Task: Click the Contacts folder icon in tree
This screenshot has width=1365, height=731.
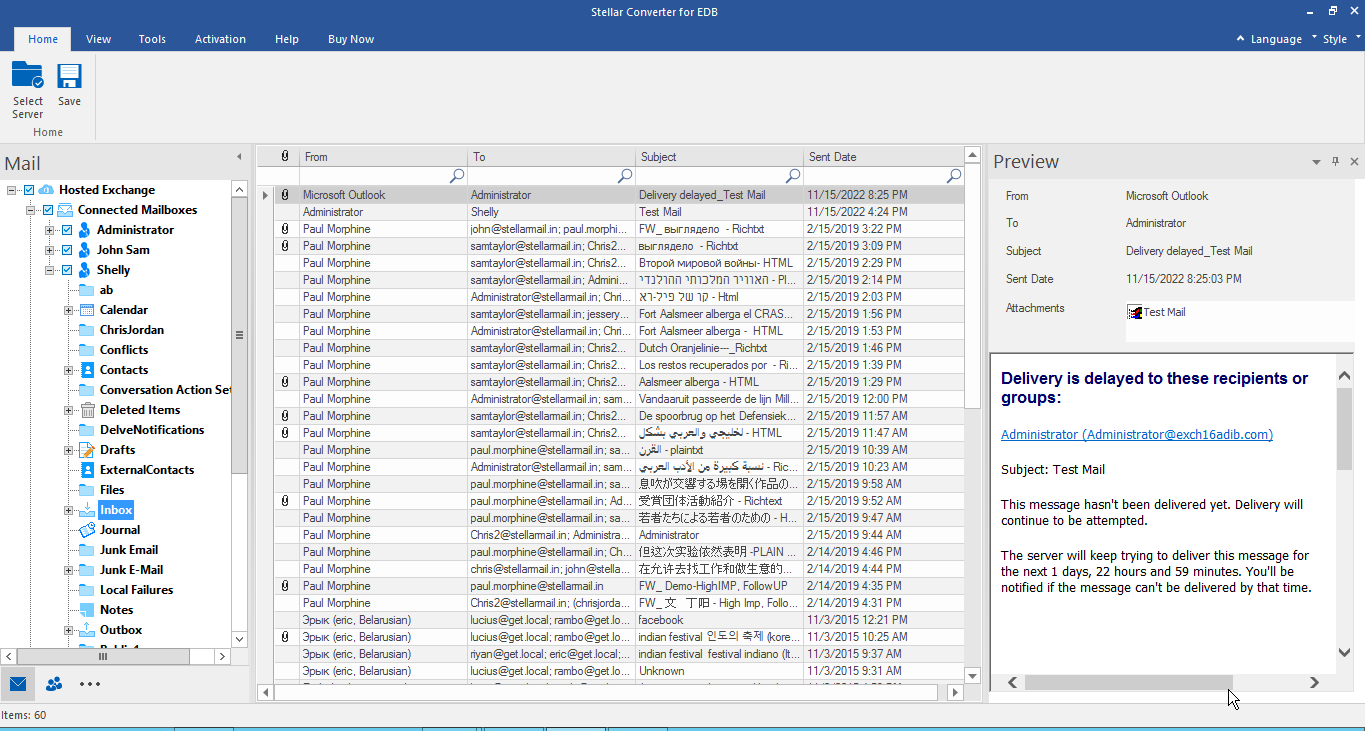Action: (87, 370)
